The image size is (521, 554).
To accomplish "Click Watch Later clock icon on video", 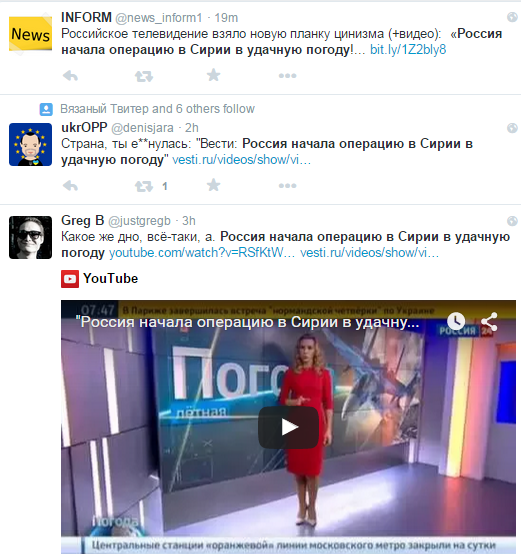I will (456, 321).
